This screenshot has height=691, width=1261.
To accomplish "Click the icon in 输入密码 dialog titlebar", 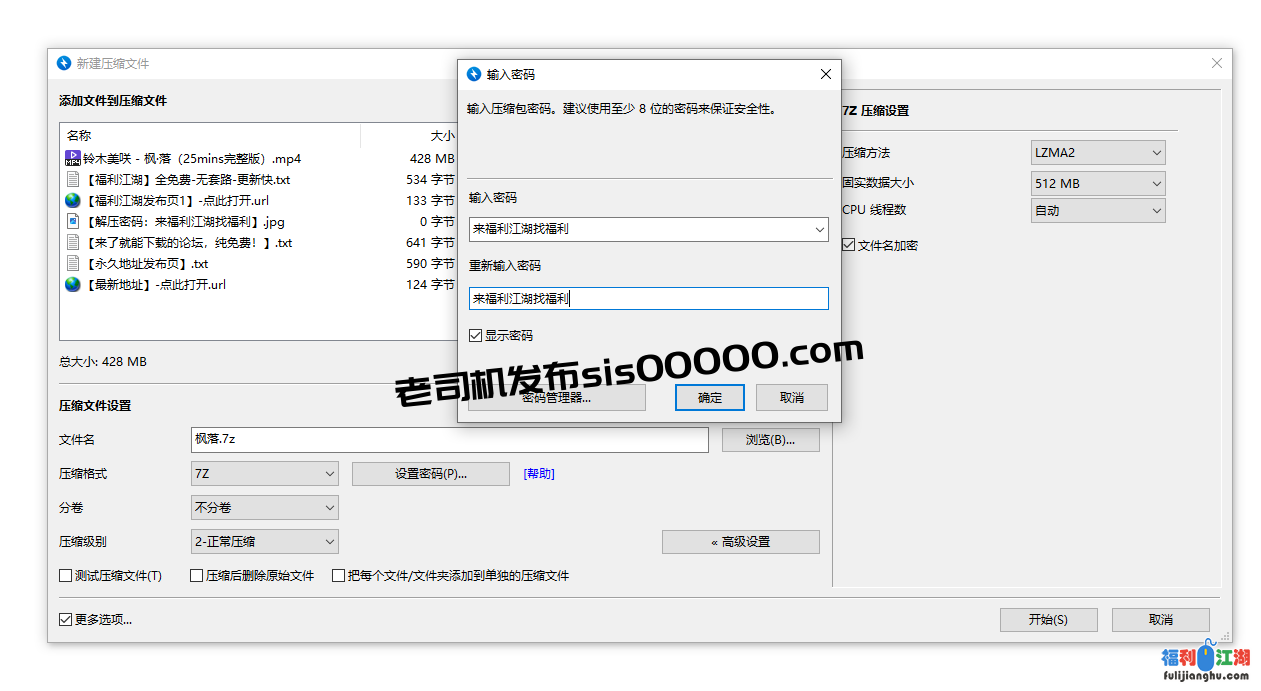I will click(x=474, y=73).
